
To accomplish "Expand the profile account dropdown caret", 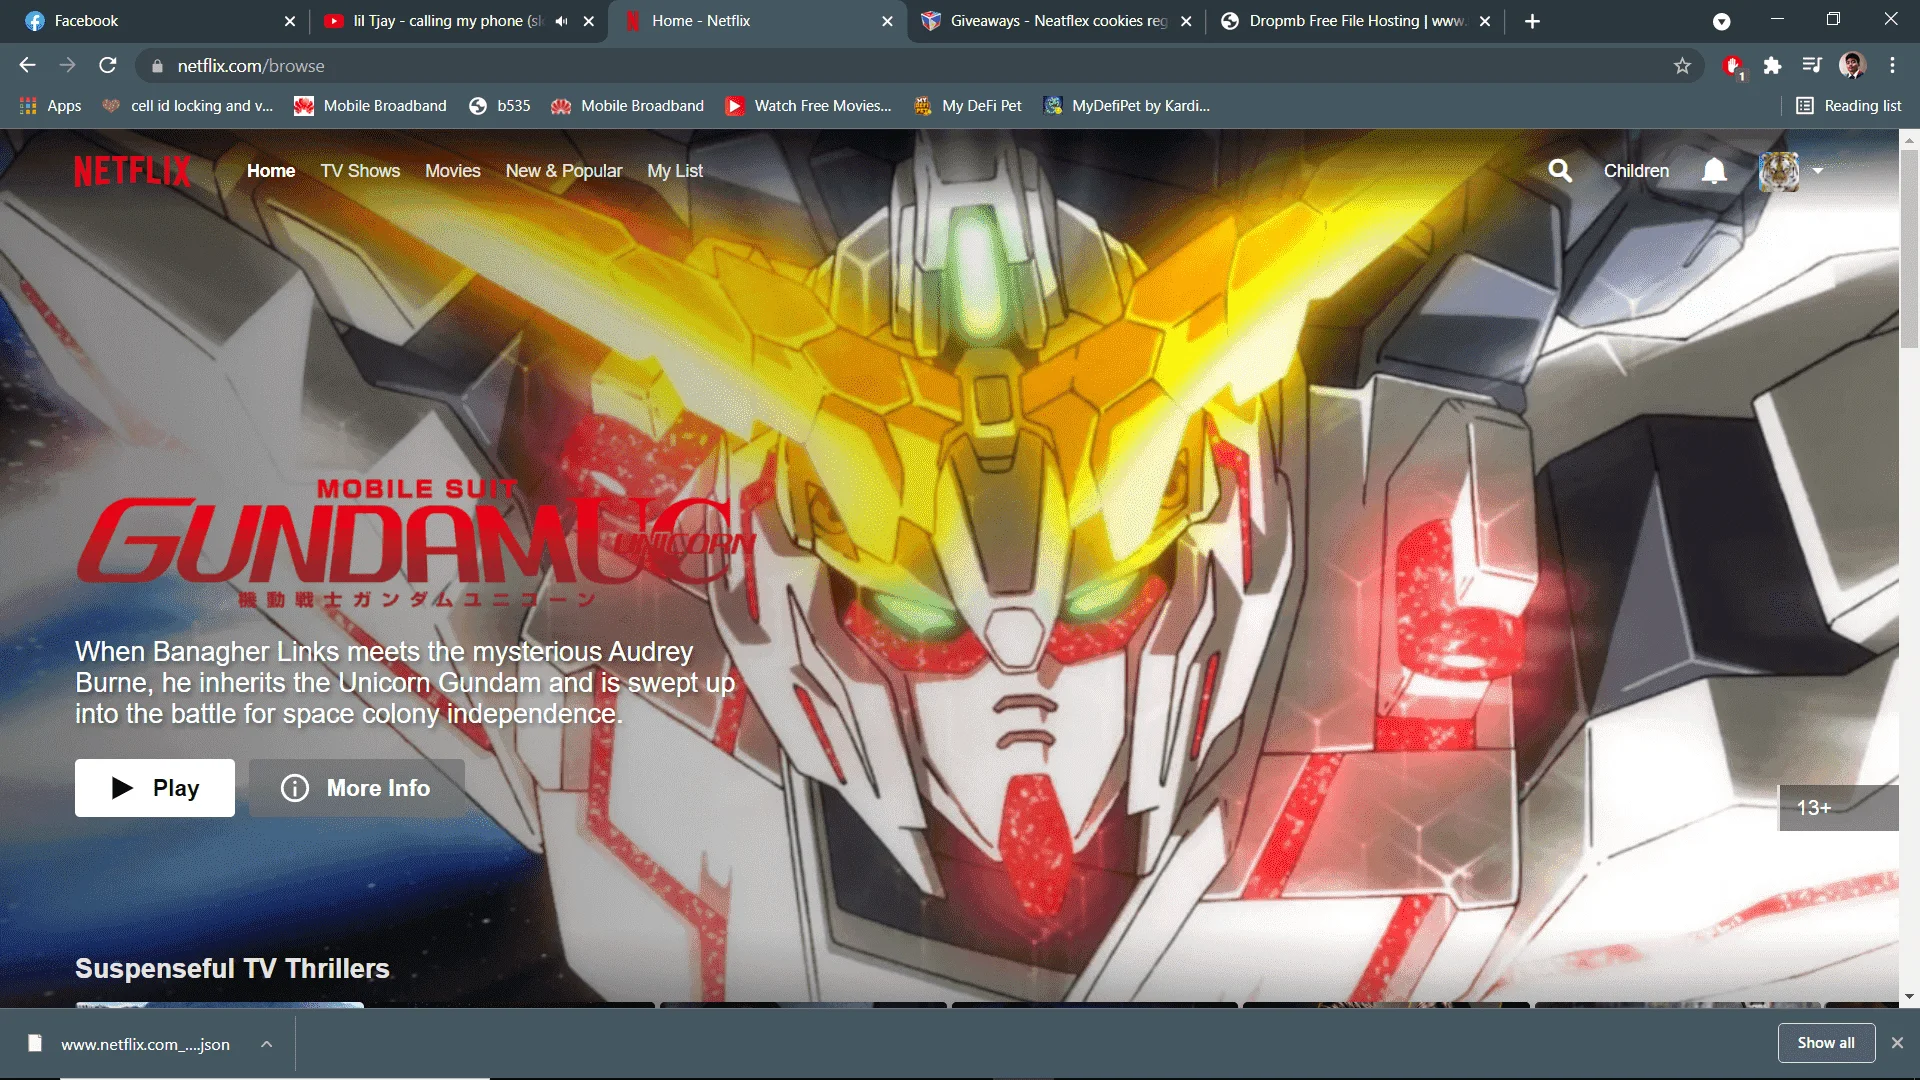I will pyautogui.click(x=1818, y=171).
